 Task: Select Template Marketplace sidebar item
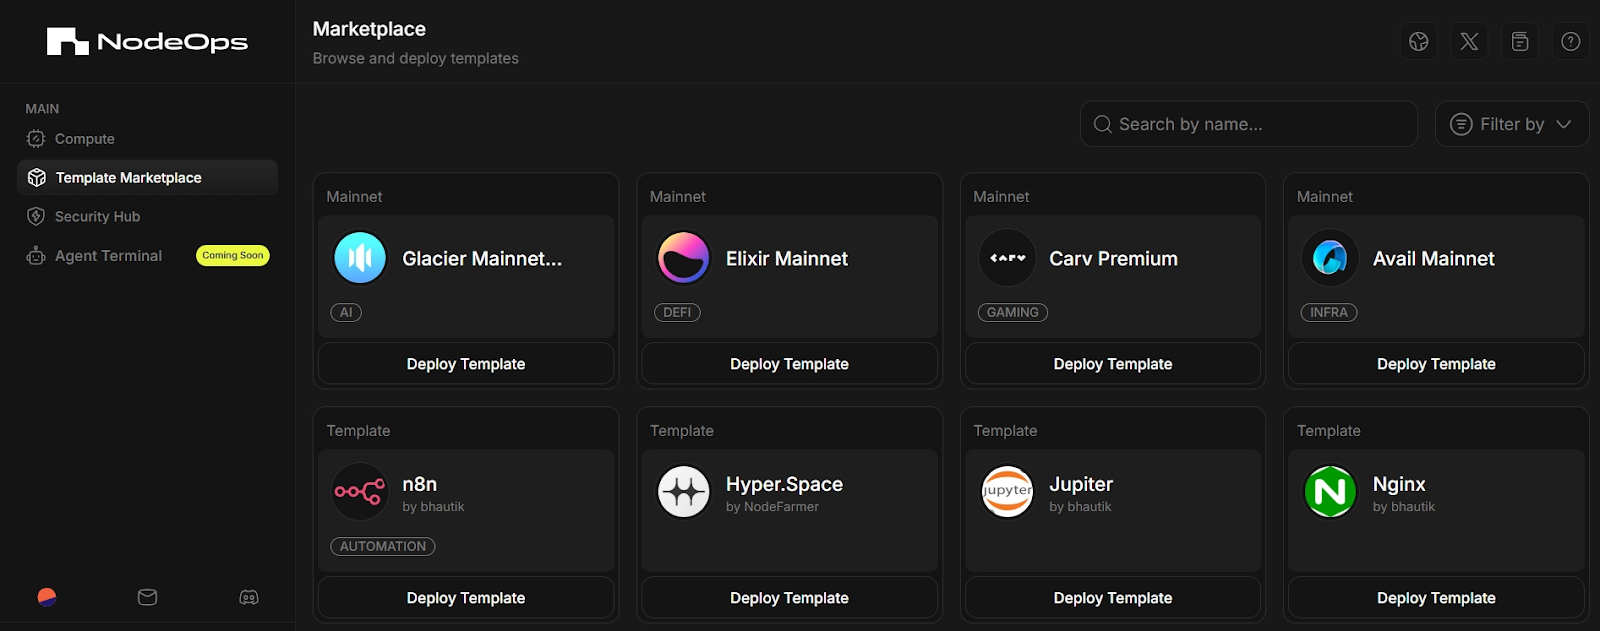147,178
